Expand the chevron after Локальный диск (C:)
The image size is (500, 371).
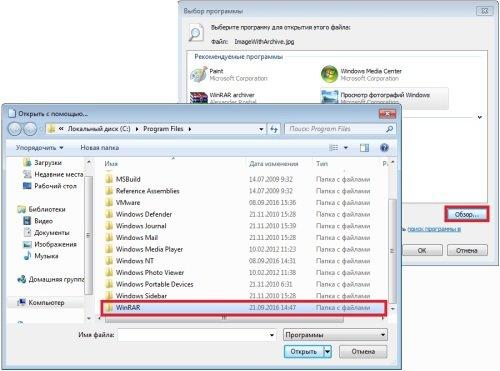pos(137,129)
